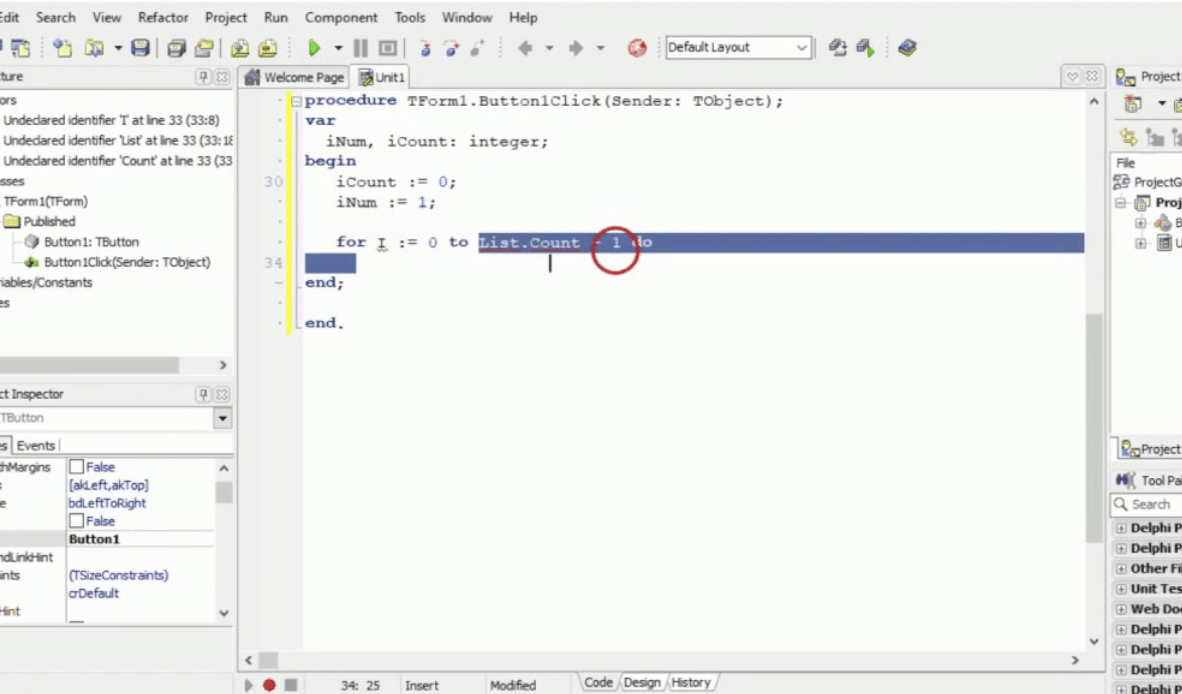Pin the Object Inspector panel

[x=203, y=393]
